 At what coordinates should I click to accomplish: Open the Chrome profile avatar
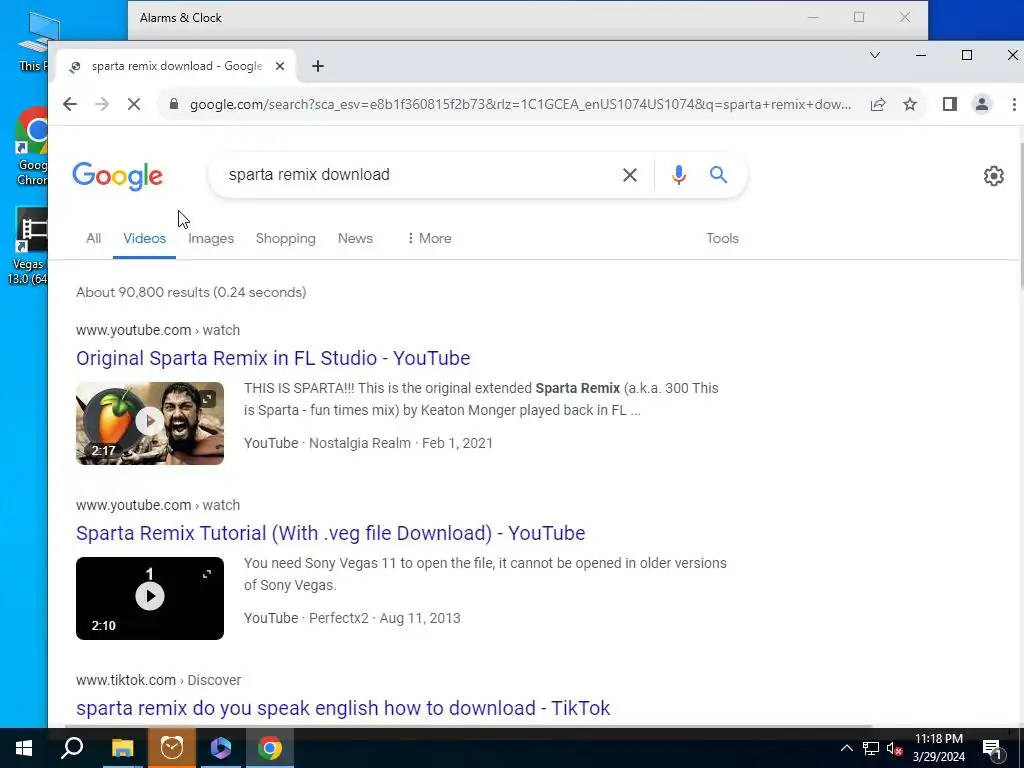[982, 104]
